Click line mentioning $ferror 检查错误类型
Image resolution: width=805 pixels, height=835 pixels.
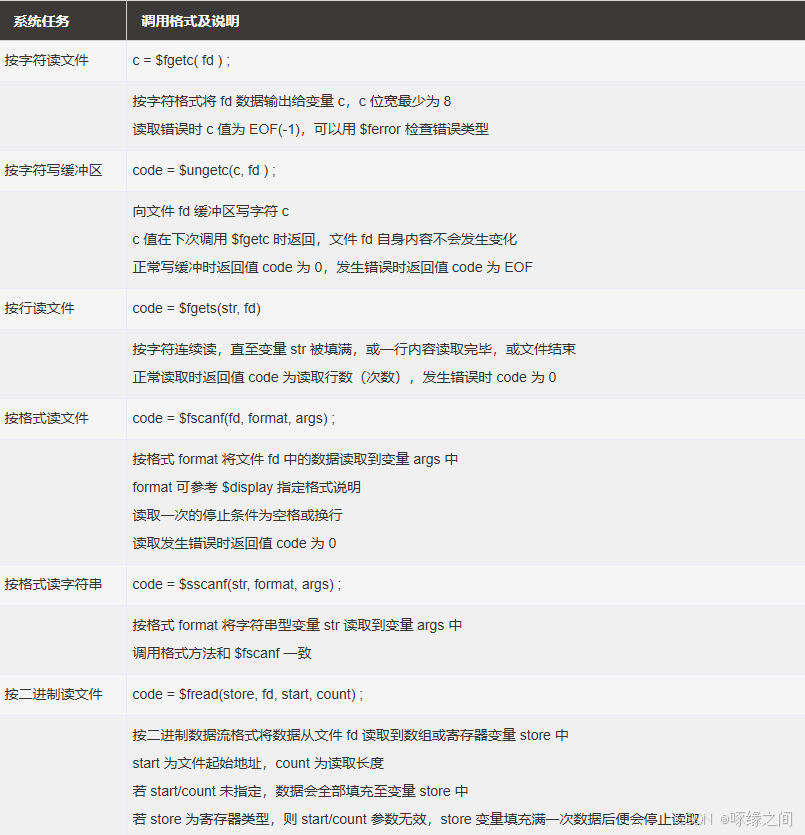pyautogui.click(x=310, y=129)
